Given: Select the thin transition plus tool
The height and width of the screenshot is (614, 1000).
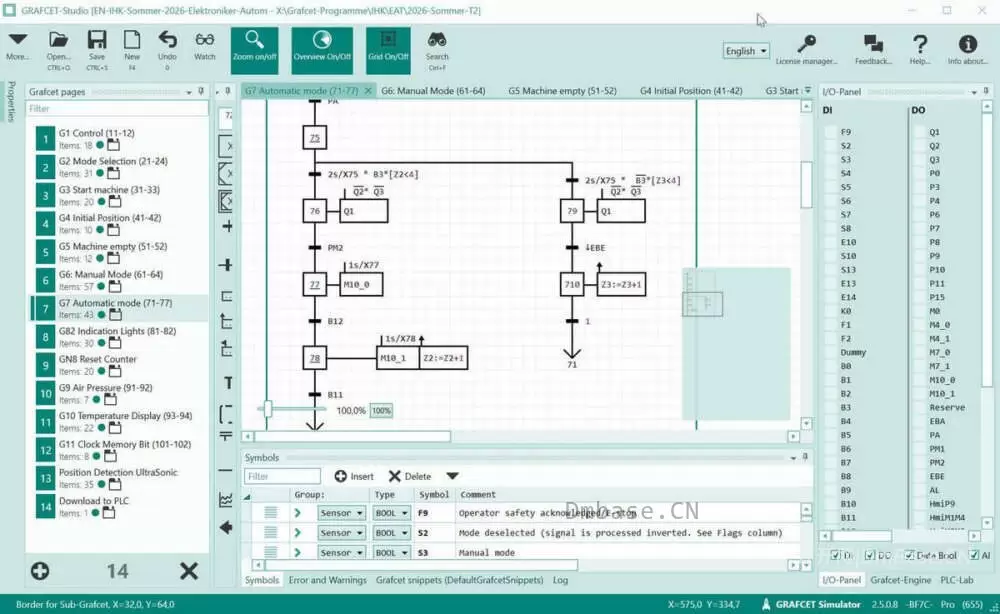Looking at the screenshot, I should [227, 226].
